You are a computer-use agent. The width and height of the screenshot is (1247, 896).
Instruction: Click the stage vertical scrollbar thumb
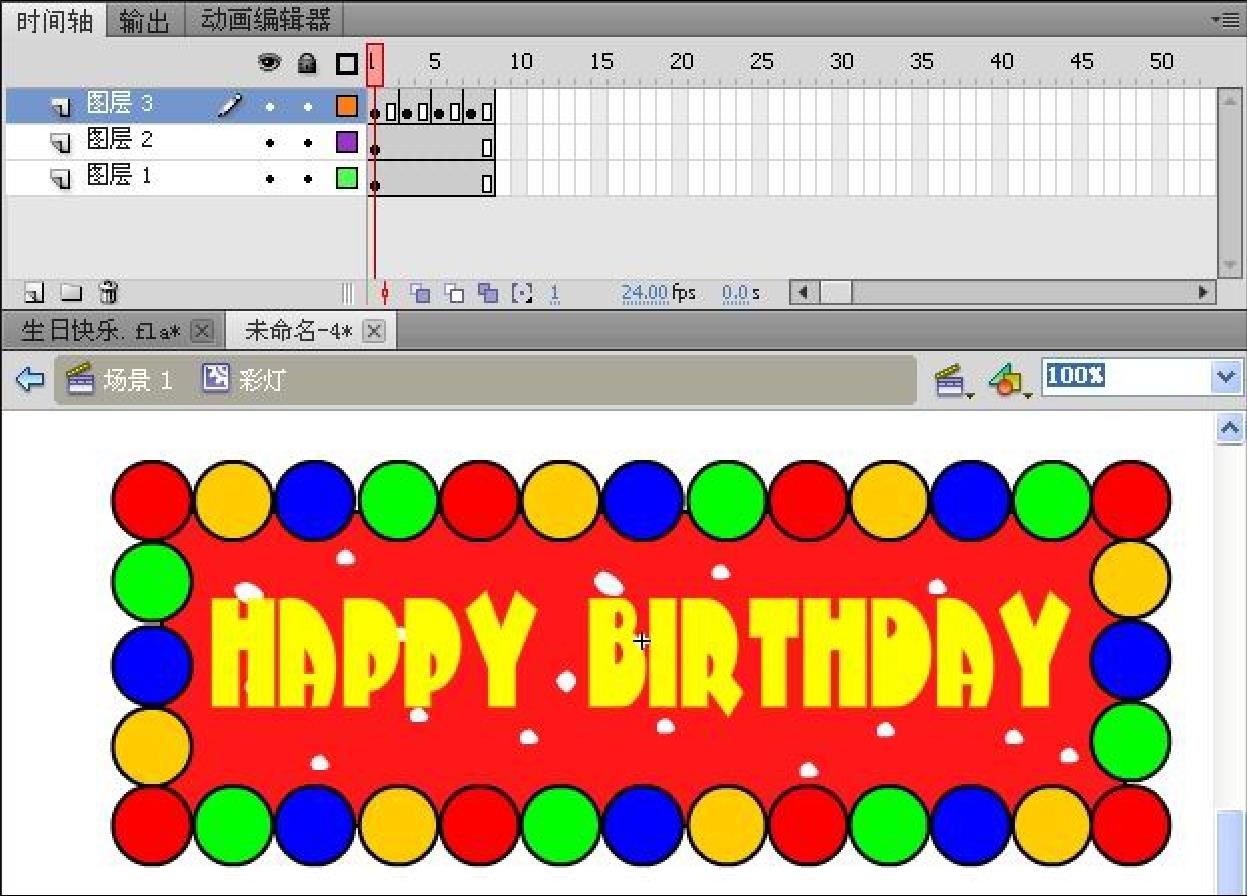pyautogui.click(x=1230, y=852)
